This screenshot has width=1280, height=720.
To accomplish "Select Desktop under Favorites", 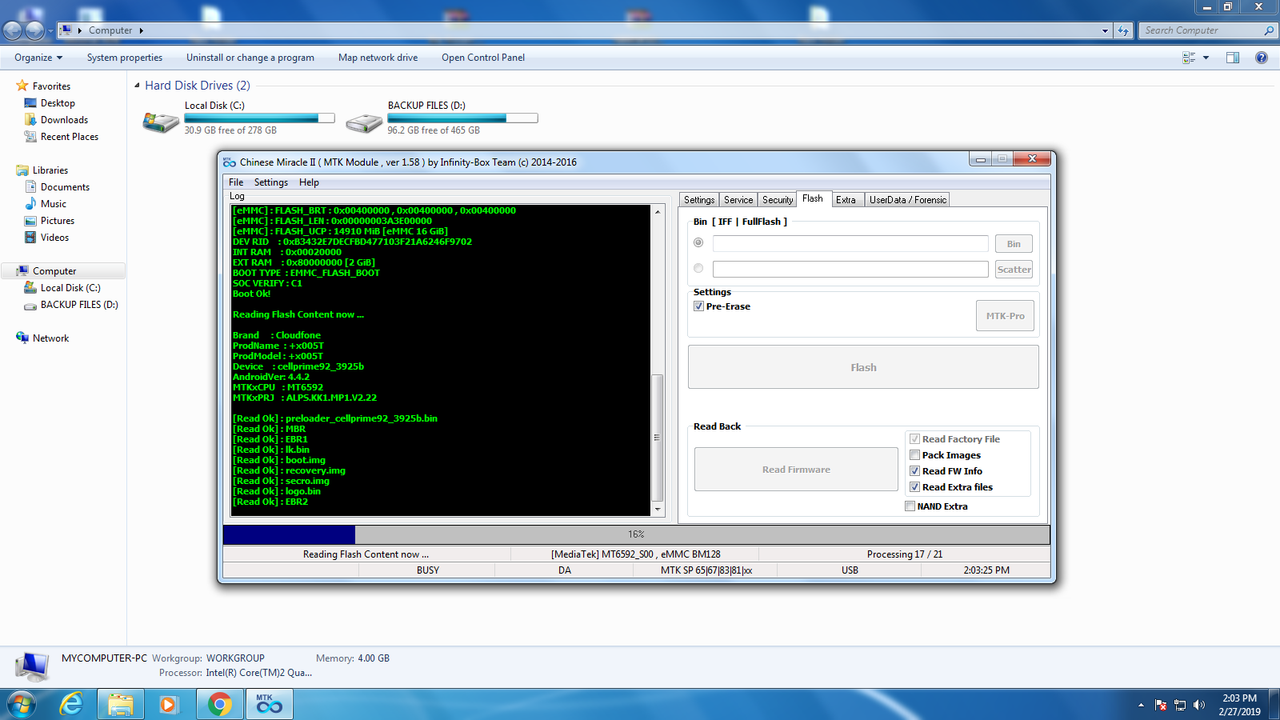I will (x=57, y=103).
